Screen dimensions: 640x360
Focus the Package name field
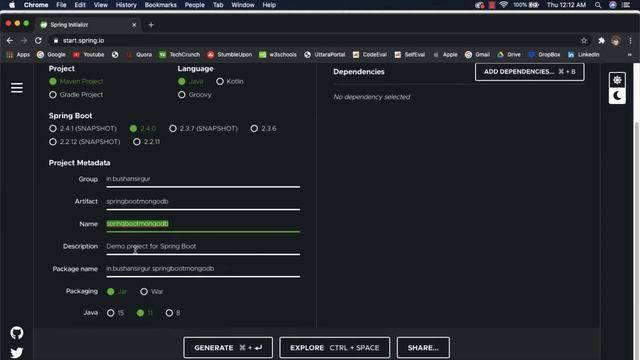pos(203,269)
